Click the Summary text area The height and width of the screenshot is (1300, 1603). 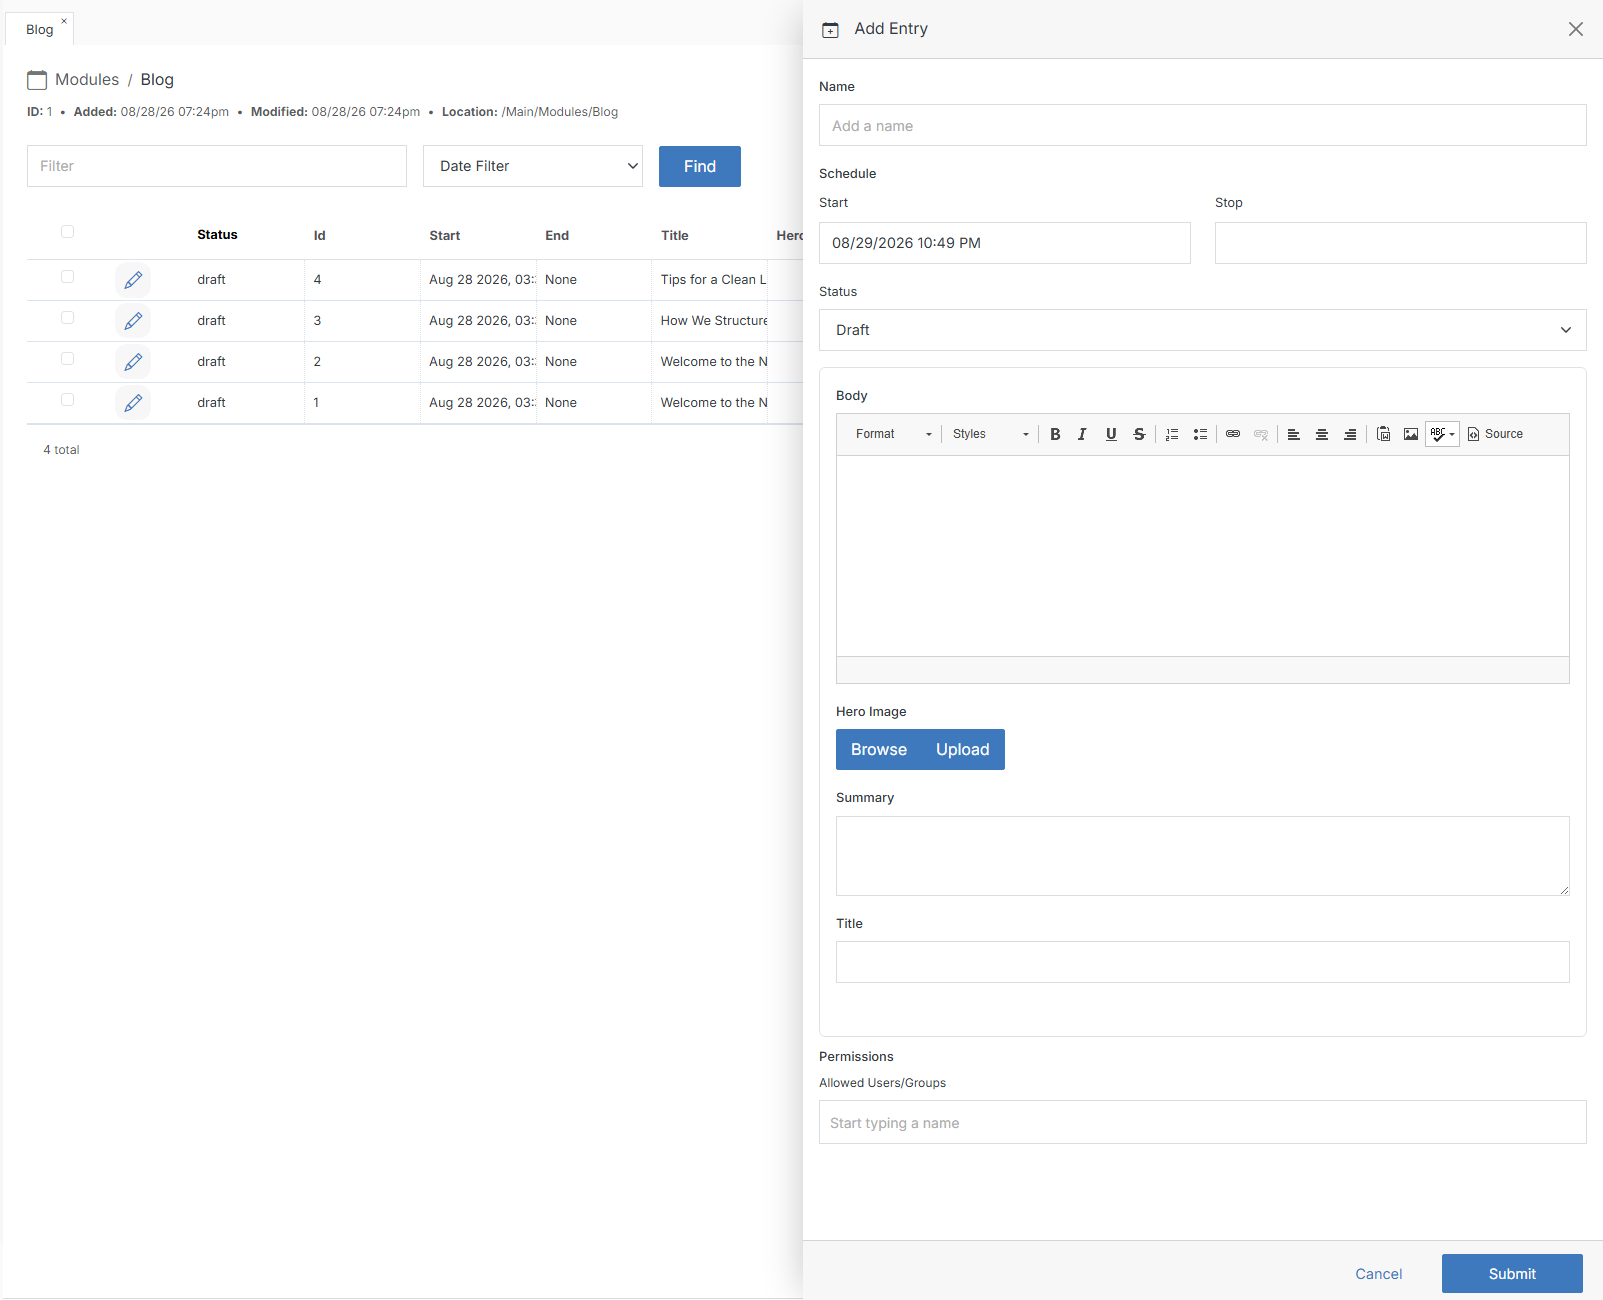pyautogui.click(x=1202, y=856)
